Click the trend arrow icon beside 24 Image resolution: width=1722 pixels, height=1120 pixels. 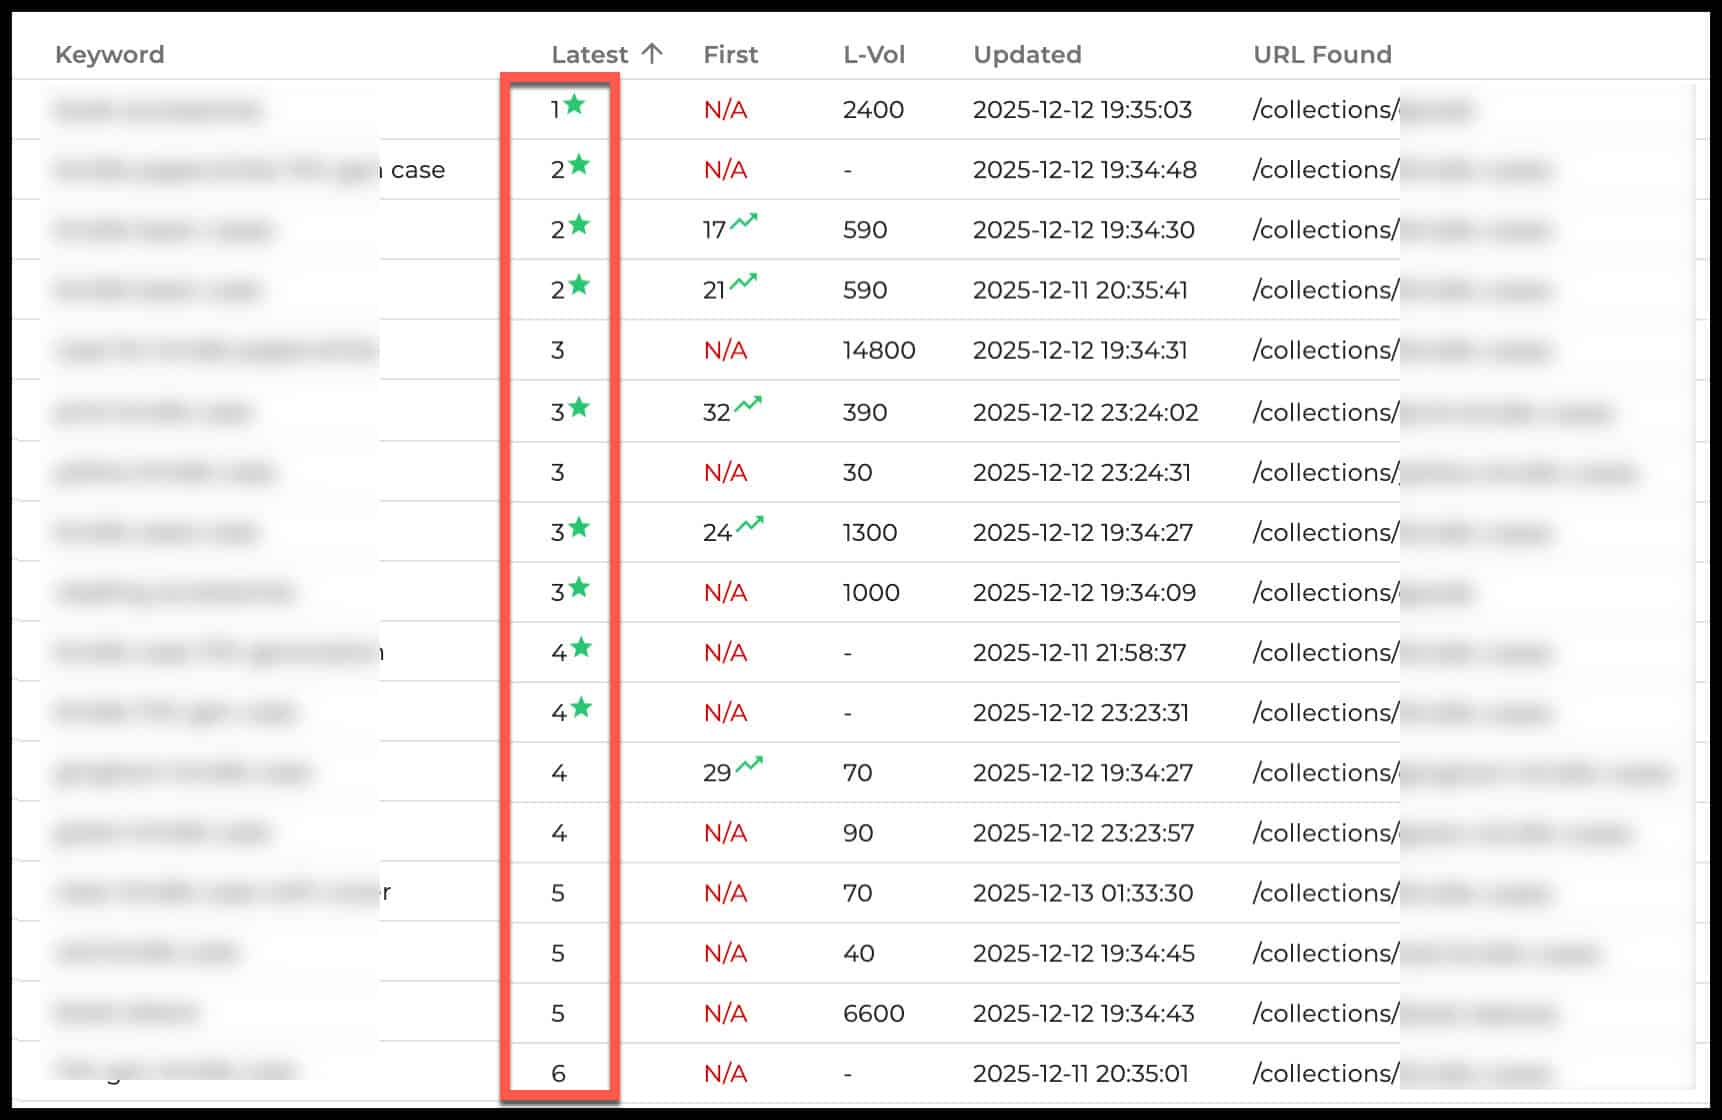pyautogui.click(x=749, y=524)
